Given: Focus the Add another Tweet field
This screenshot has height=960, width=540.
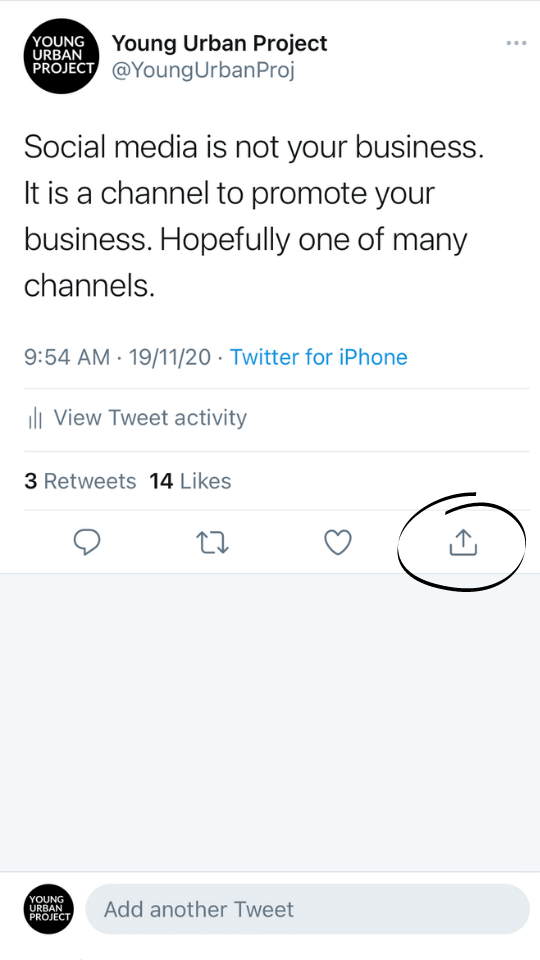Looking at the screenshot, I should coord(307,909).
